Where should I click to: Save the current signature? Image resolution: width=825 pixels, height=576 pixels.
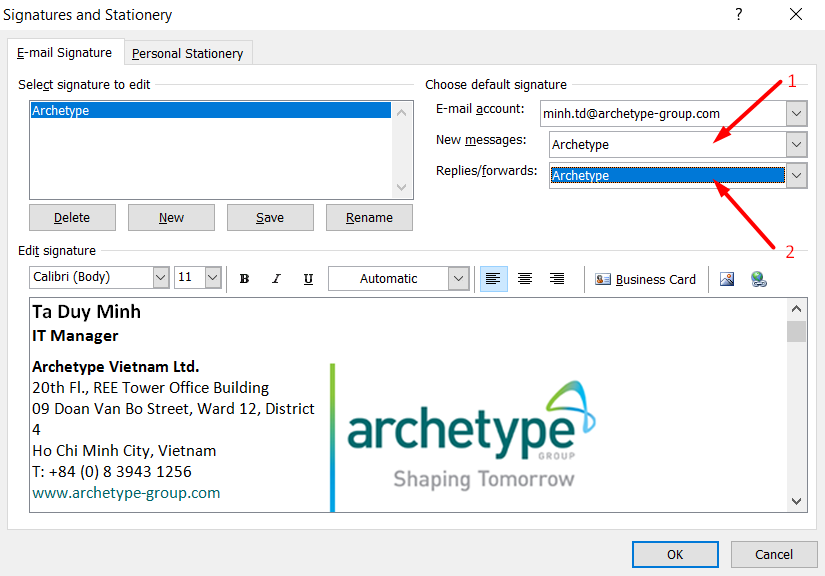[270, 218]
